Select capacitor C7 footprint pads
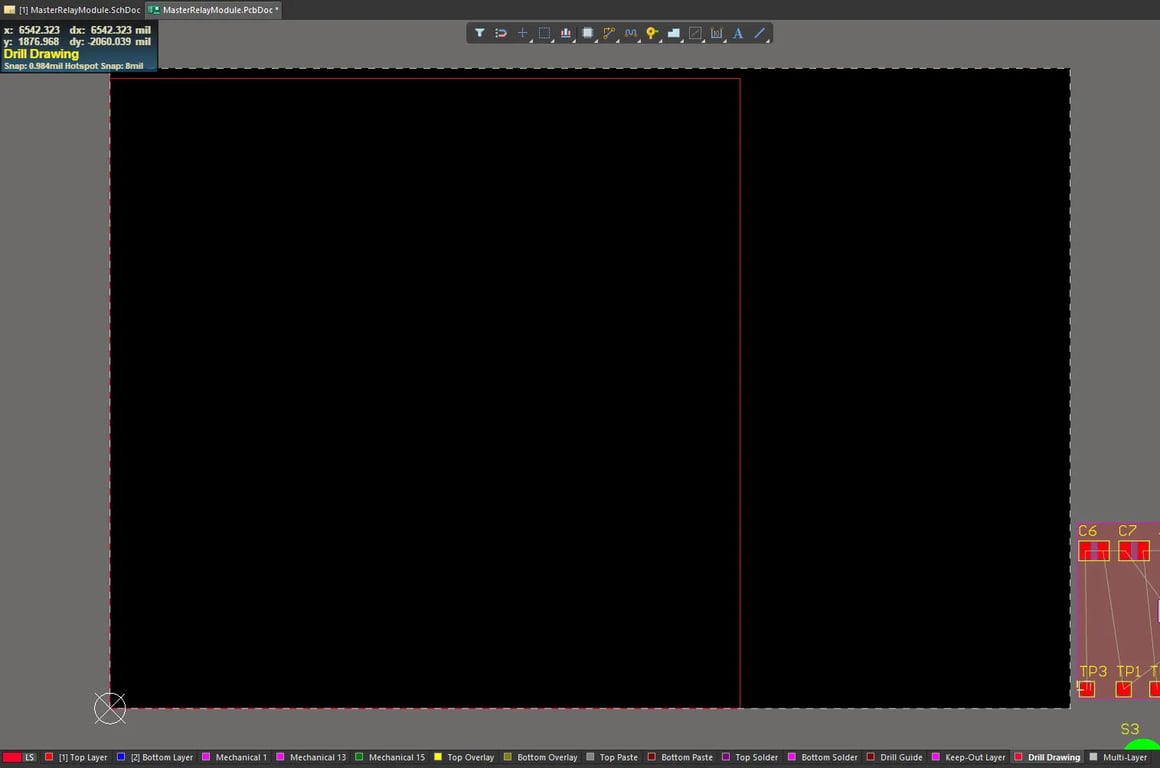This screenshot has width=1160, height=768. (x=1133, y=551)
